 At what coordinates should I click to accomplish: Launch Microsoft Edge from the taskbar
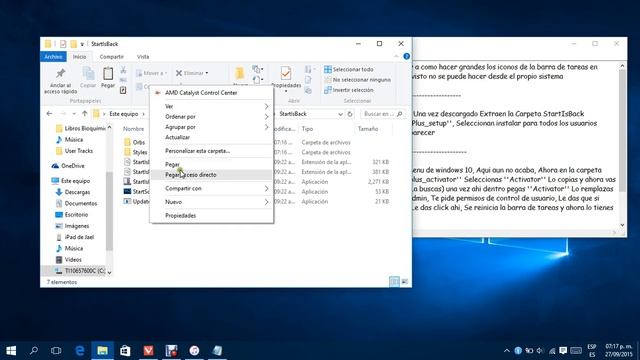pyautogui.click(x=80, y=351)
